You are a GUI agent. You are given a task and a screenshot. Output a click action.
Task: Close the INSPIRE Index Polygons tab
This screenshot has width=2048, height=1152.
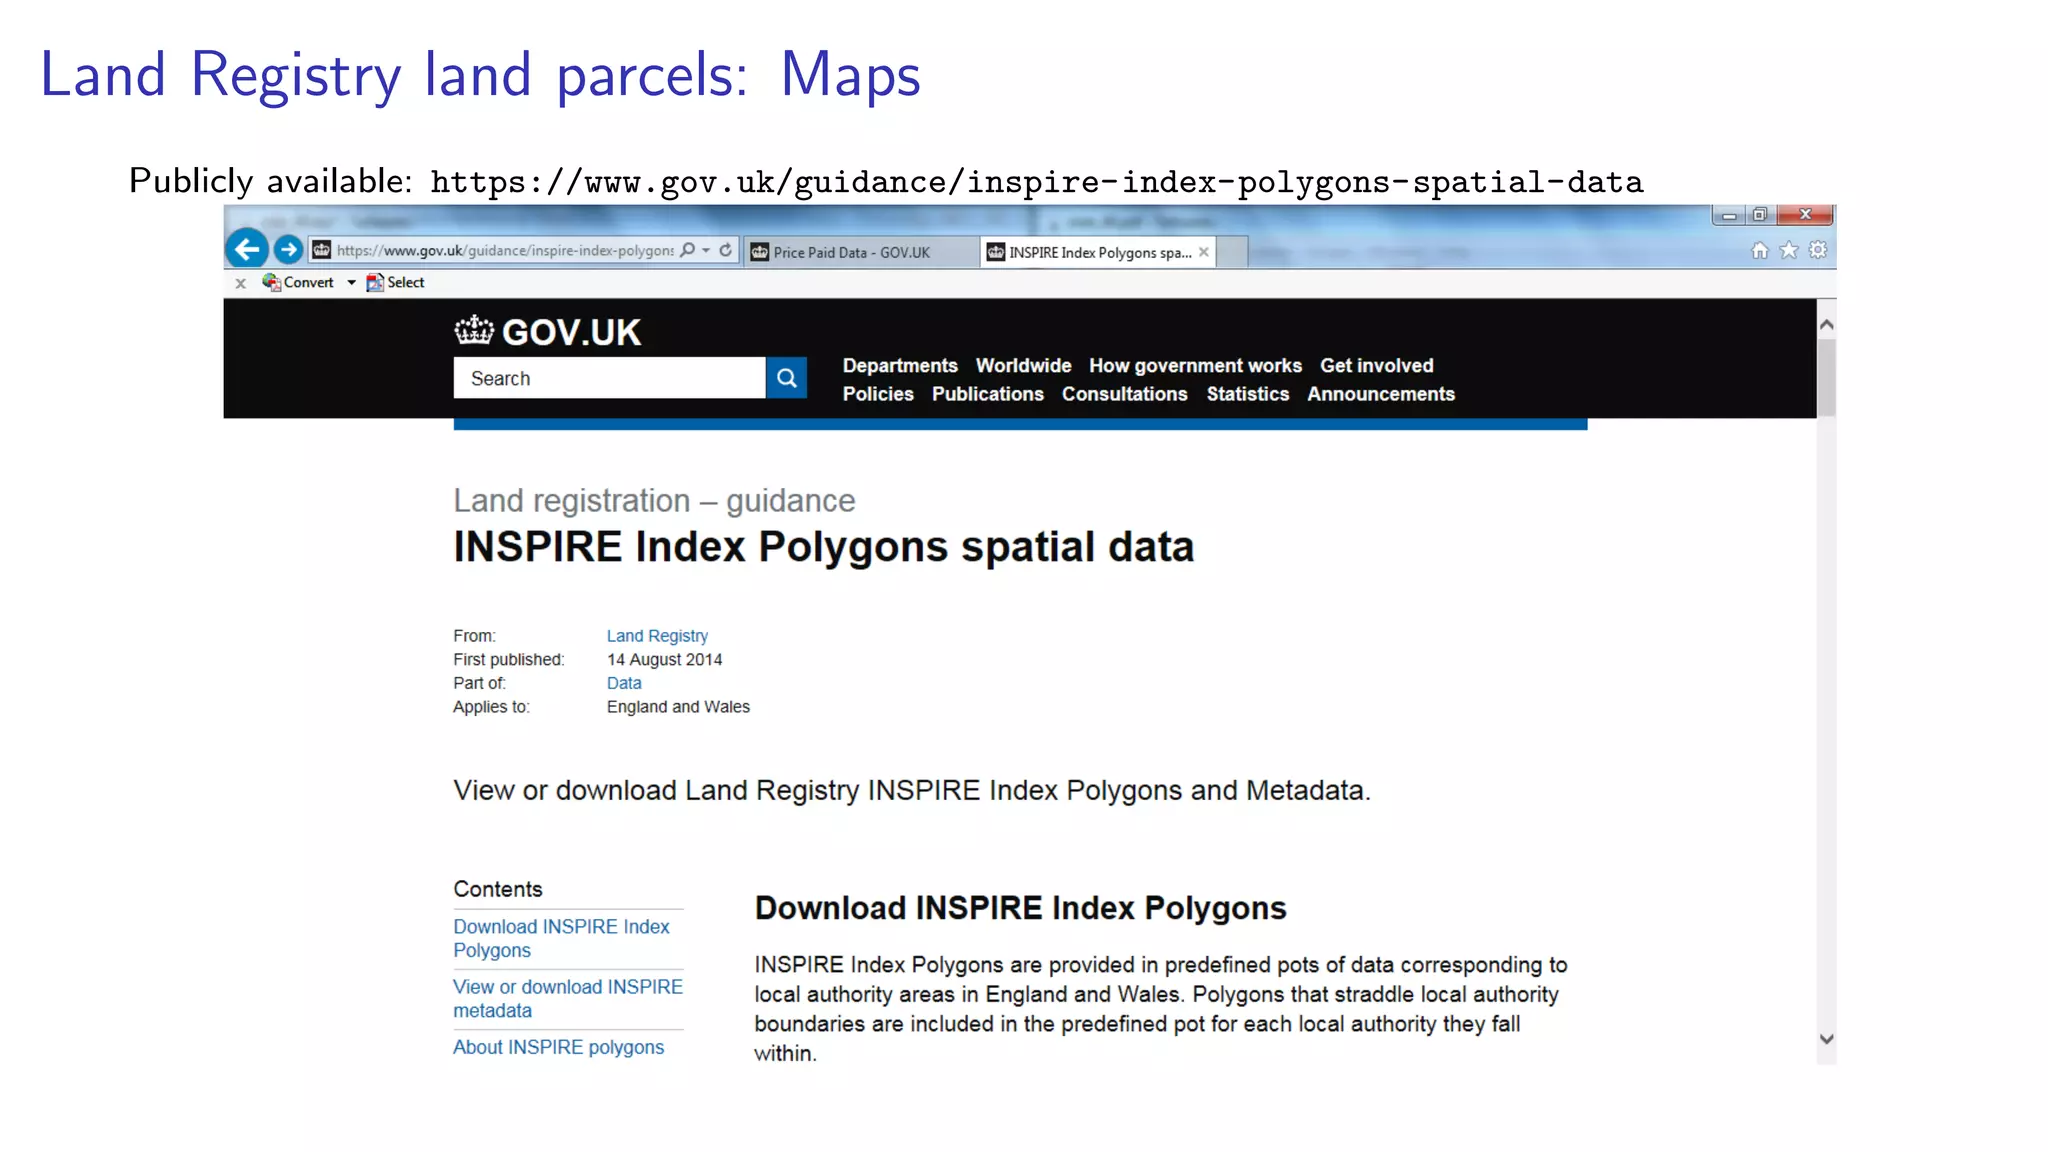tap(1204, 252)
